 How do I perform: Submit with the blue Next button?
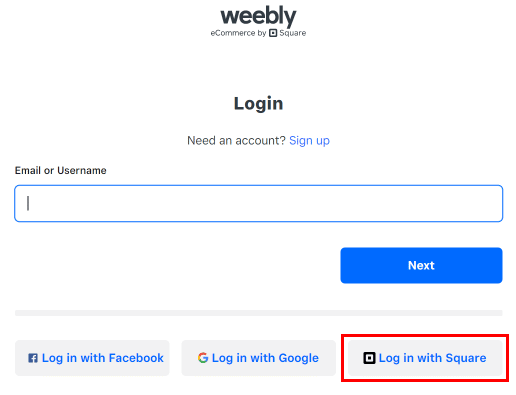tap(421, 265)
